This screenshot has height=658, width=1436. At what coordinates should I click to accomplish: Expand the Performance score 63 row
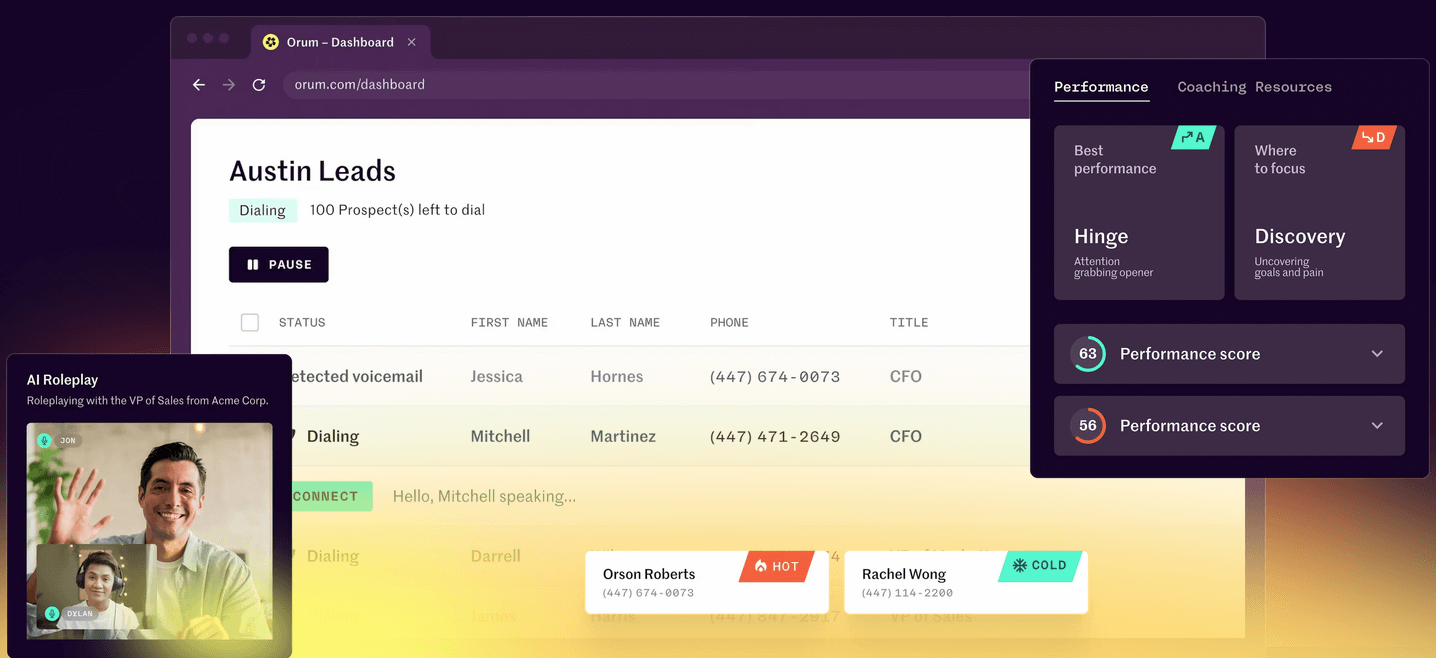[1377, 354]
